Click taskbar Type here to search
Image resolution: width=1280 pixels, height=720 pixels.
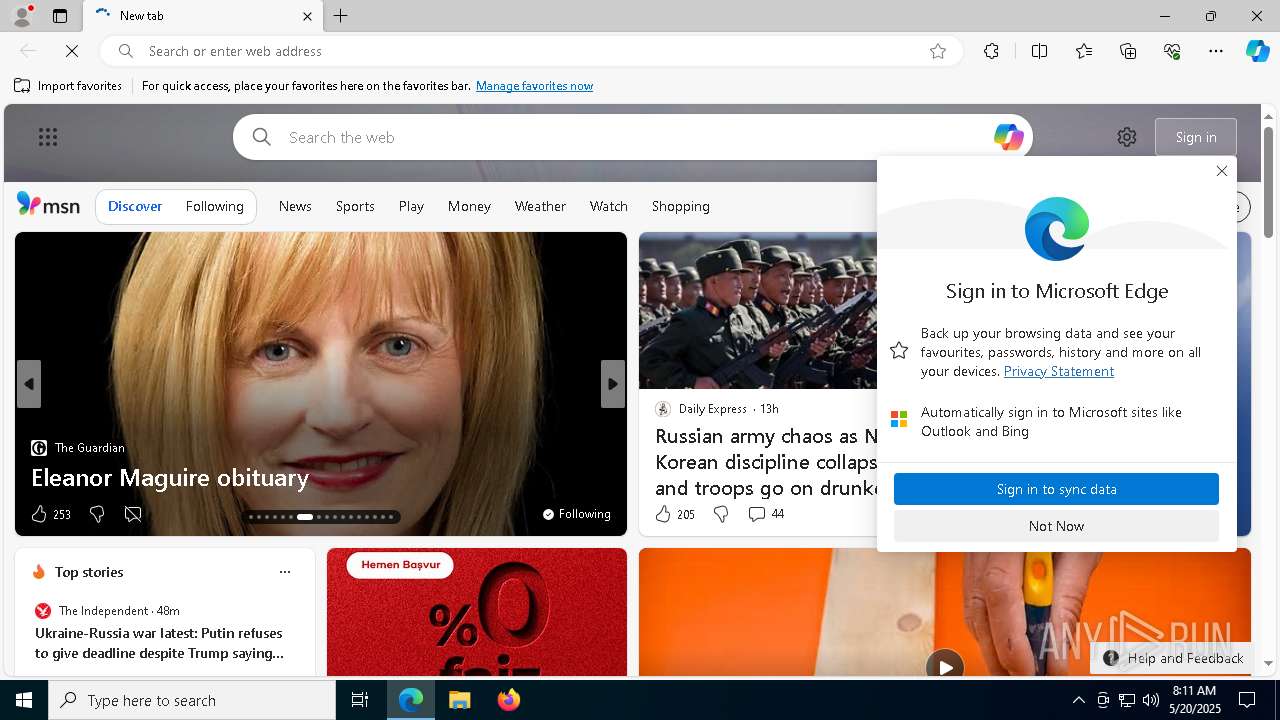tap(192, 700)
